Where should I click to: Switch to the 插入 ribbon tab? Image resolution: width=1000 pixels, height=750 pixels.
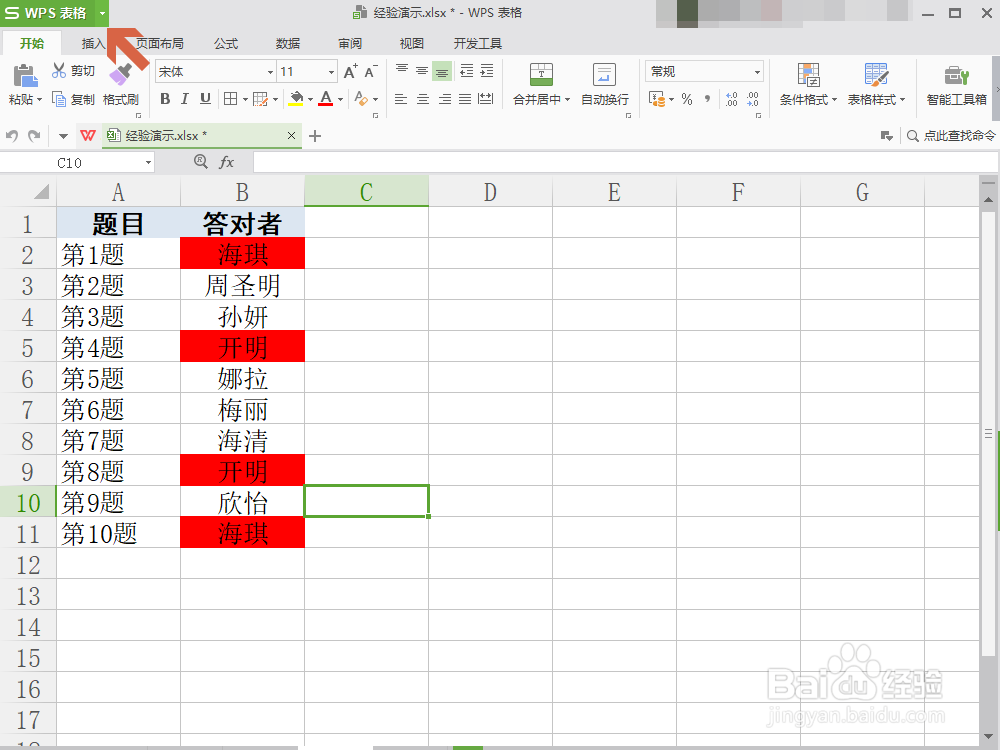click(92, 43)
